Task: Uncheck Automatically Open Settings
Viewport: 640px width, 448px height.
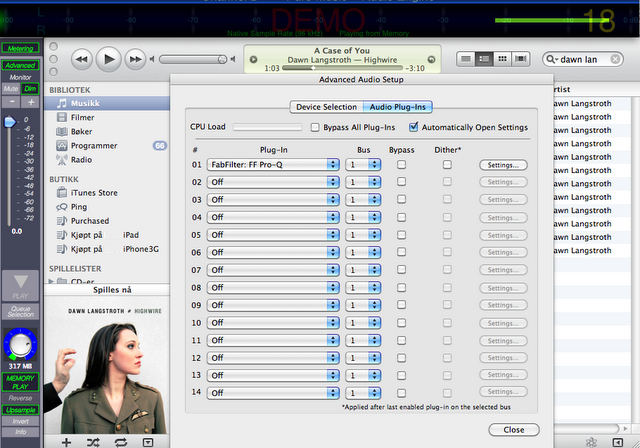Action: 413,127
